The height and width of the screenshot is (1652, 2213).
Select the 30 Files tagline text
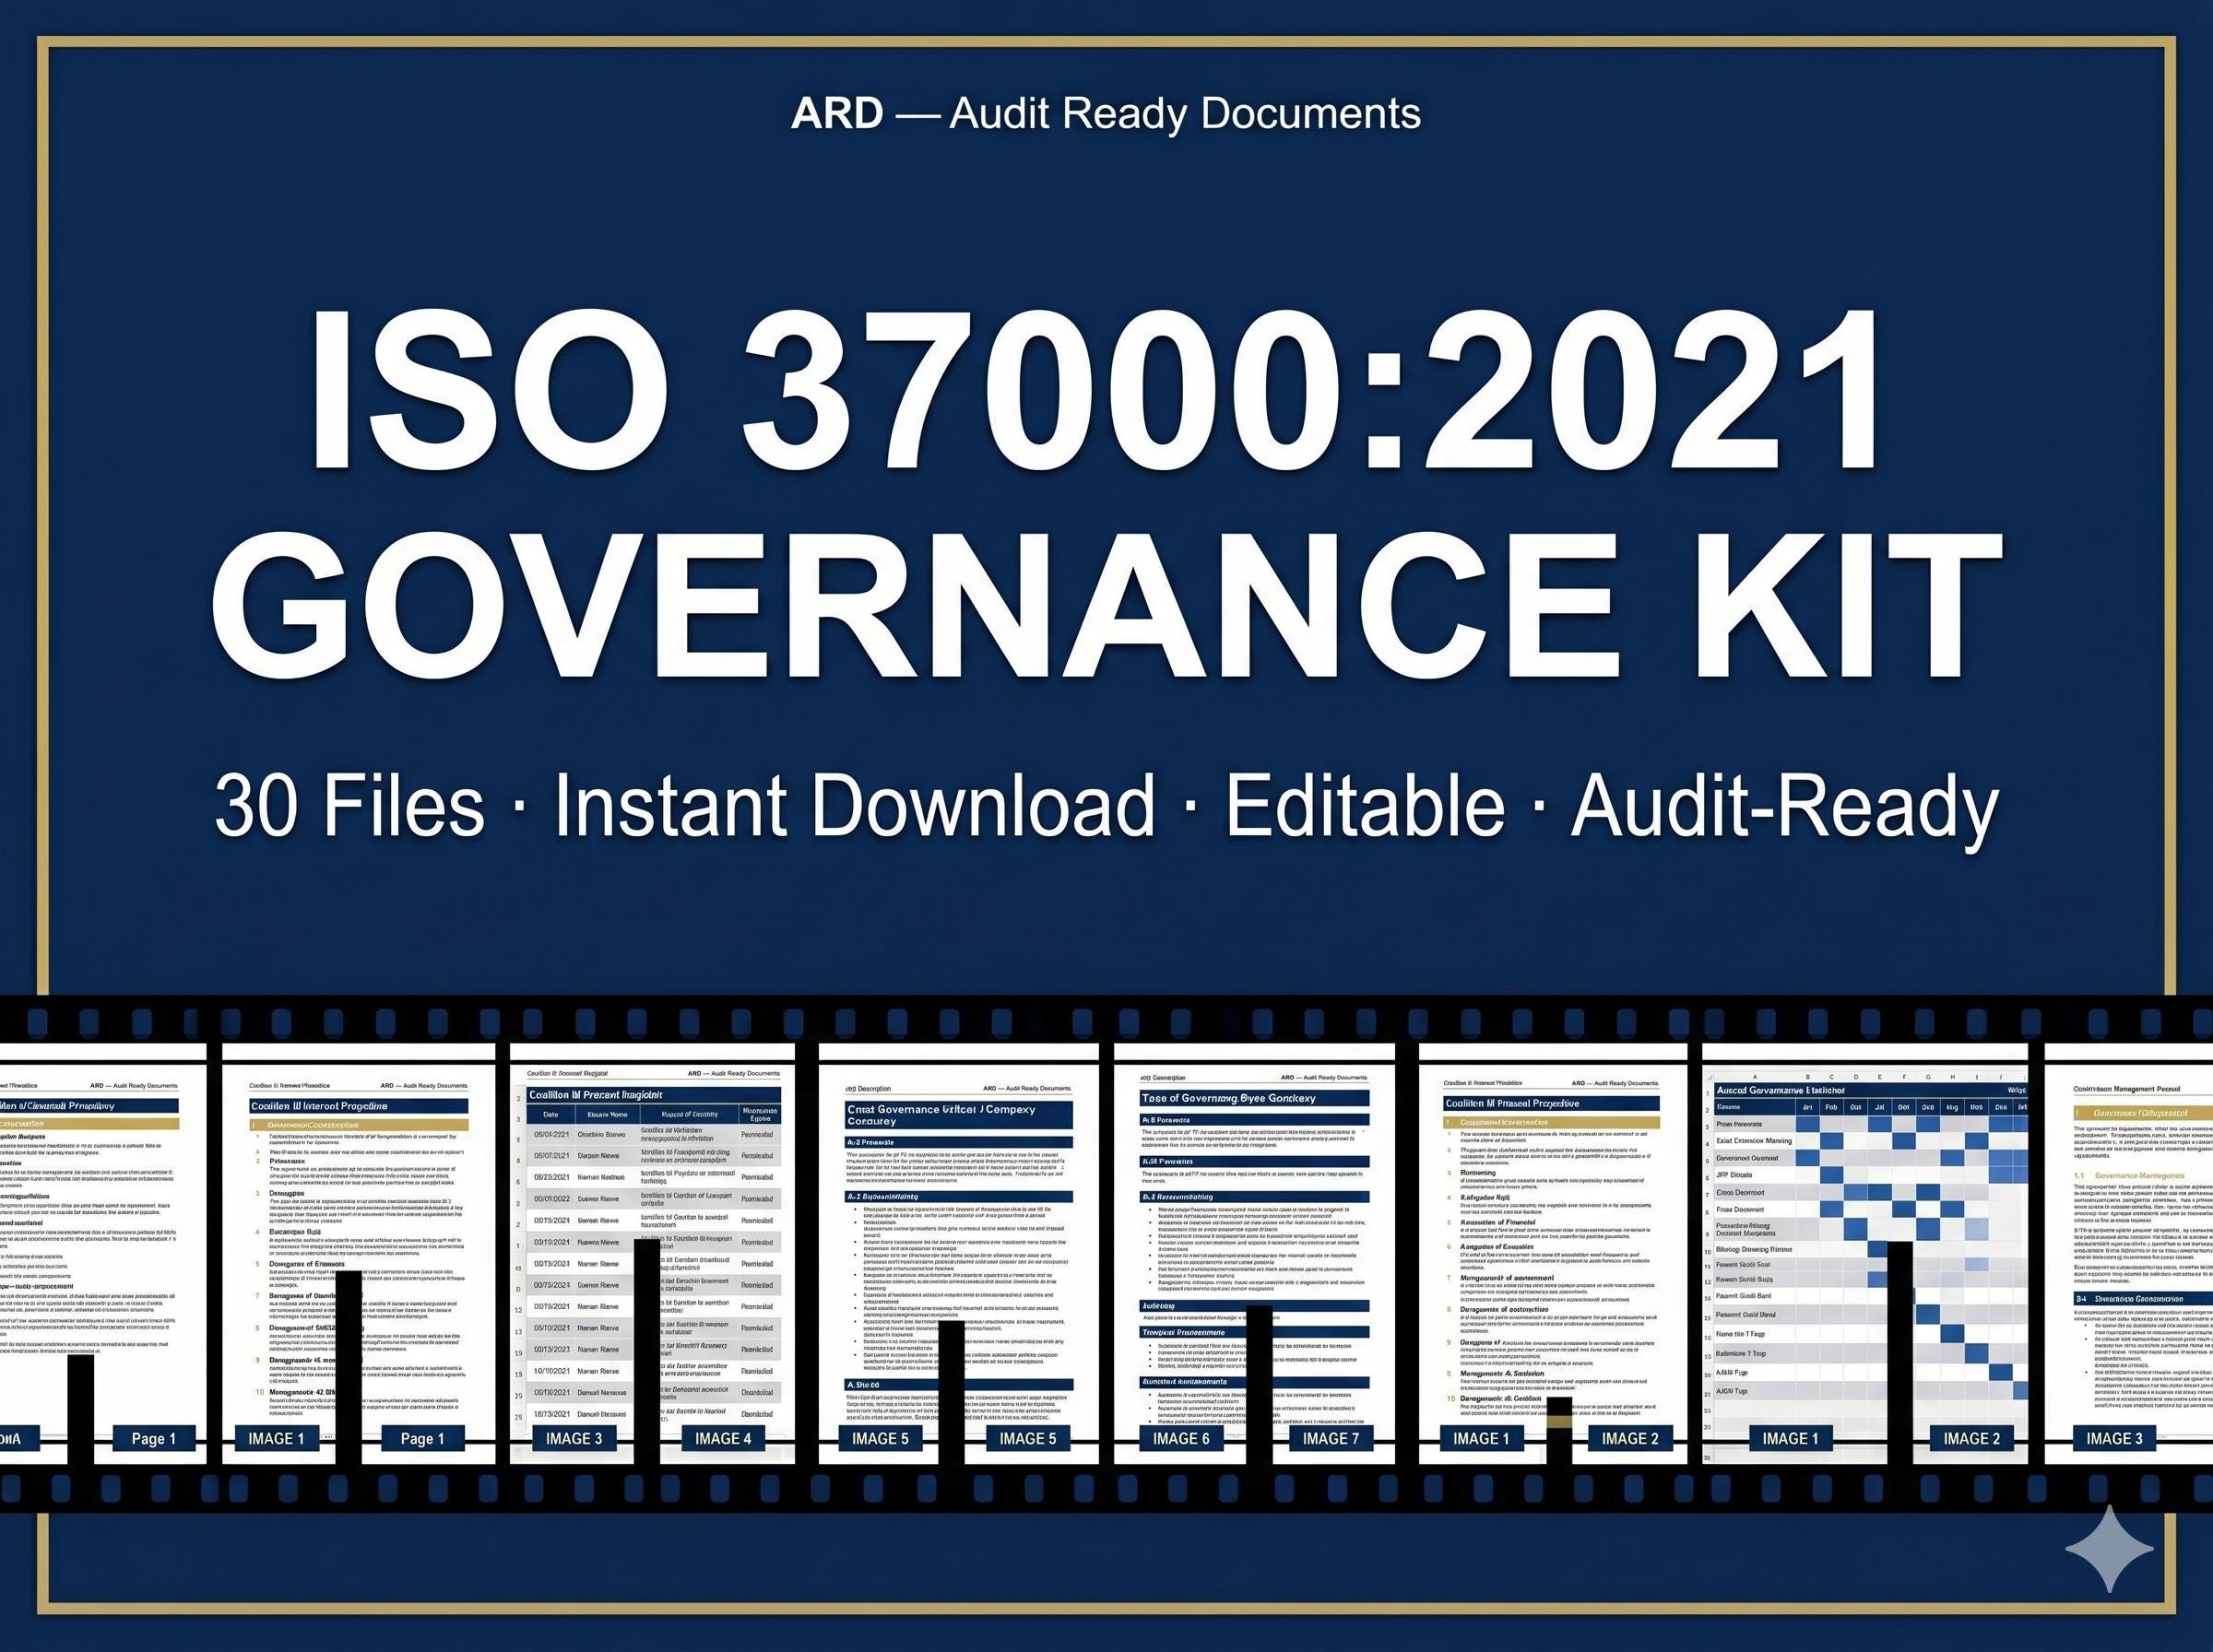(349, 806)
